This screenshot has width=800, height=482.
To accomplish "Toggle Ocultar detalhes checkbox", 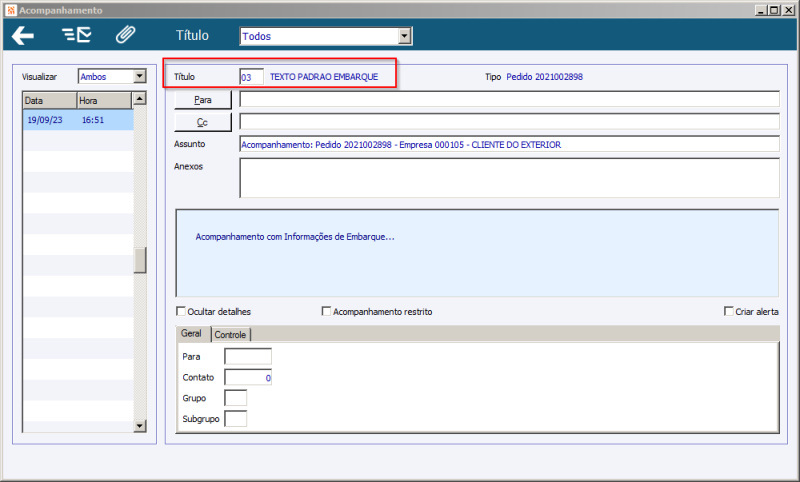I will [181, 311].
